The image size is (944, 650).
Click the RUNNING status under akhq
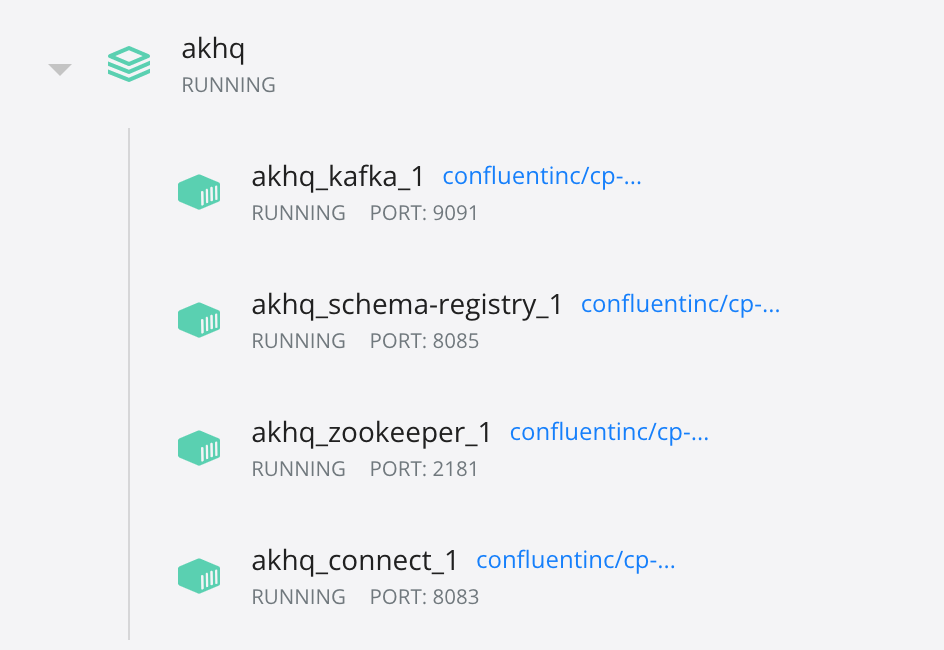[x=228, y=85]
